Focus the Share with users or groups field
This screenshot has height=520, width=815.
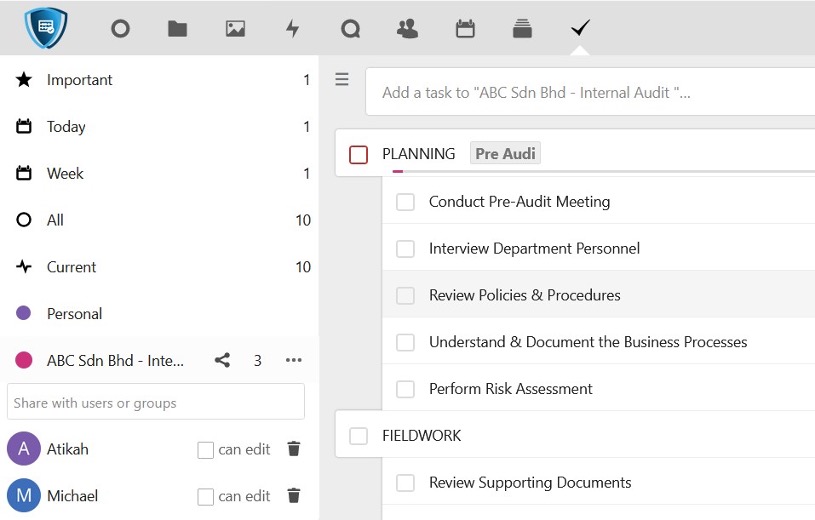click(156, 403)
